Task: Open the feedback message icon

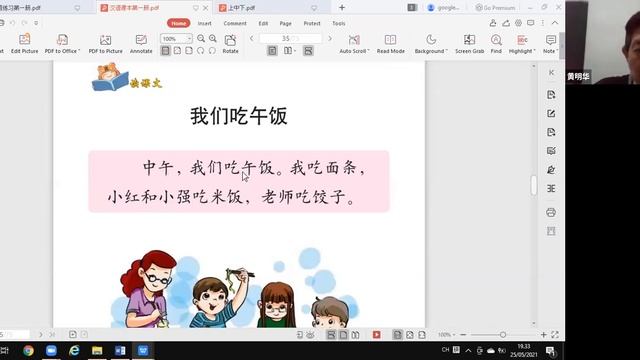Action: pos(531,23)
